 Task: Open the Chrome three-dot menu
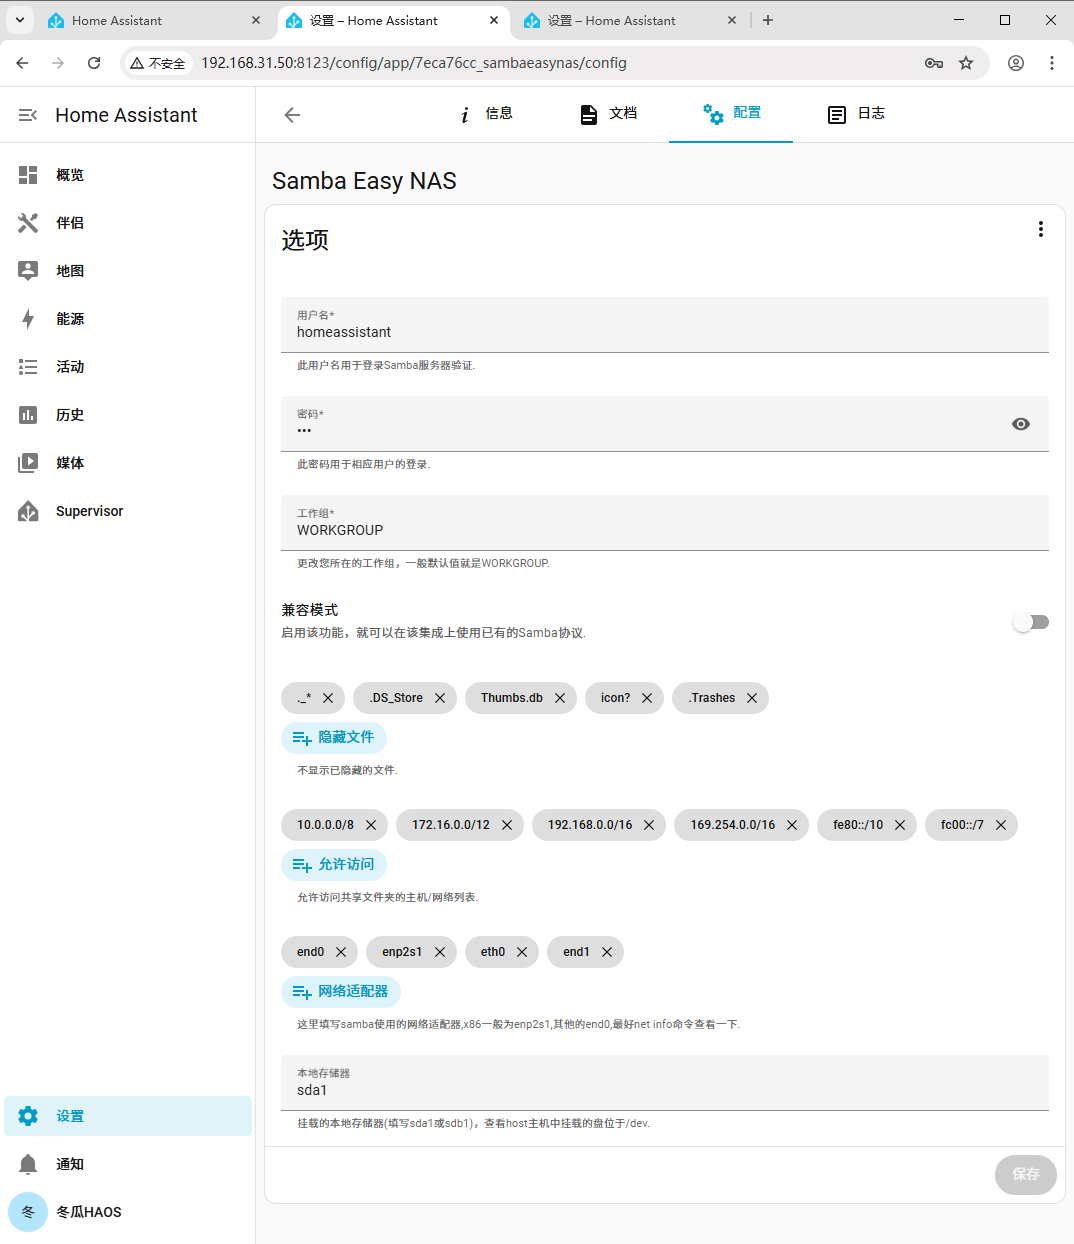(x=1052, y=63)
